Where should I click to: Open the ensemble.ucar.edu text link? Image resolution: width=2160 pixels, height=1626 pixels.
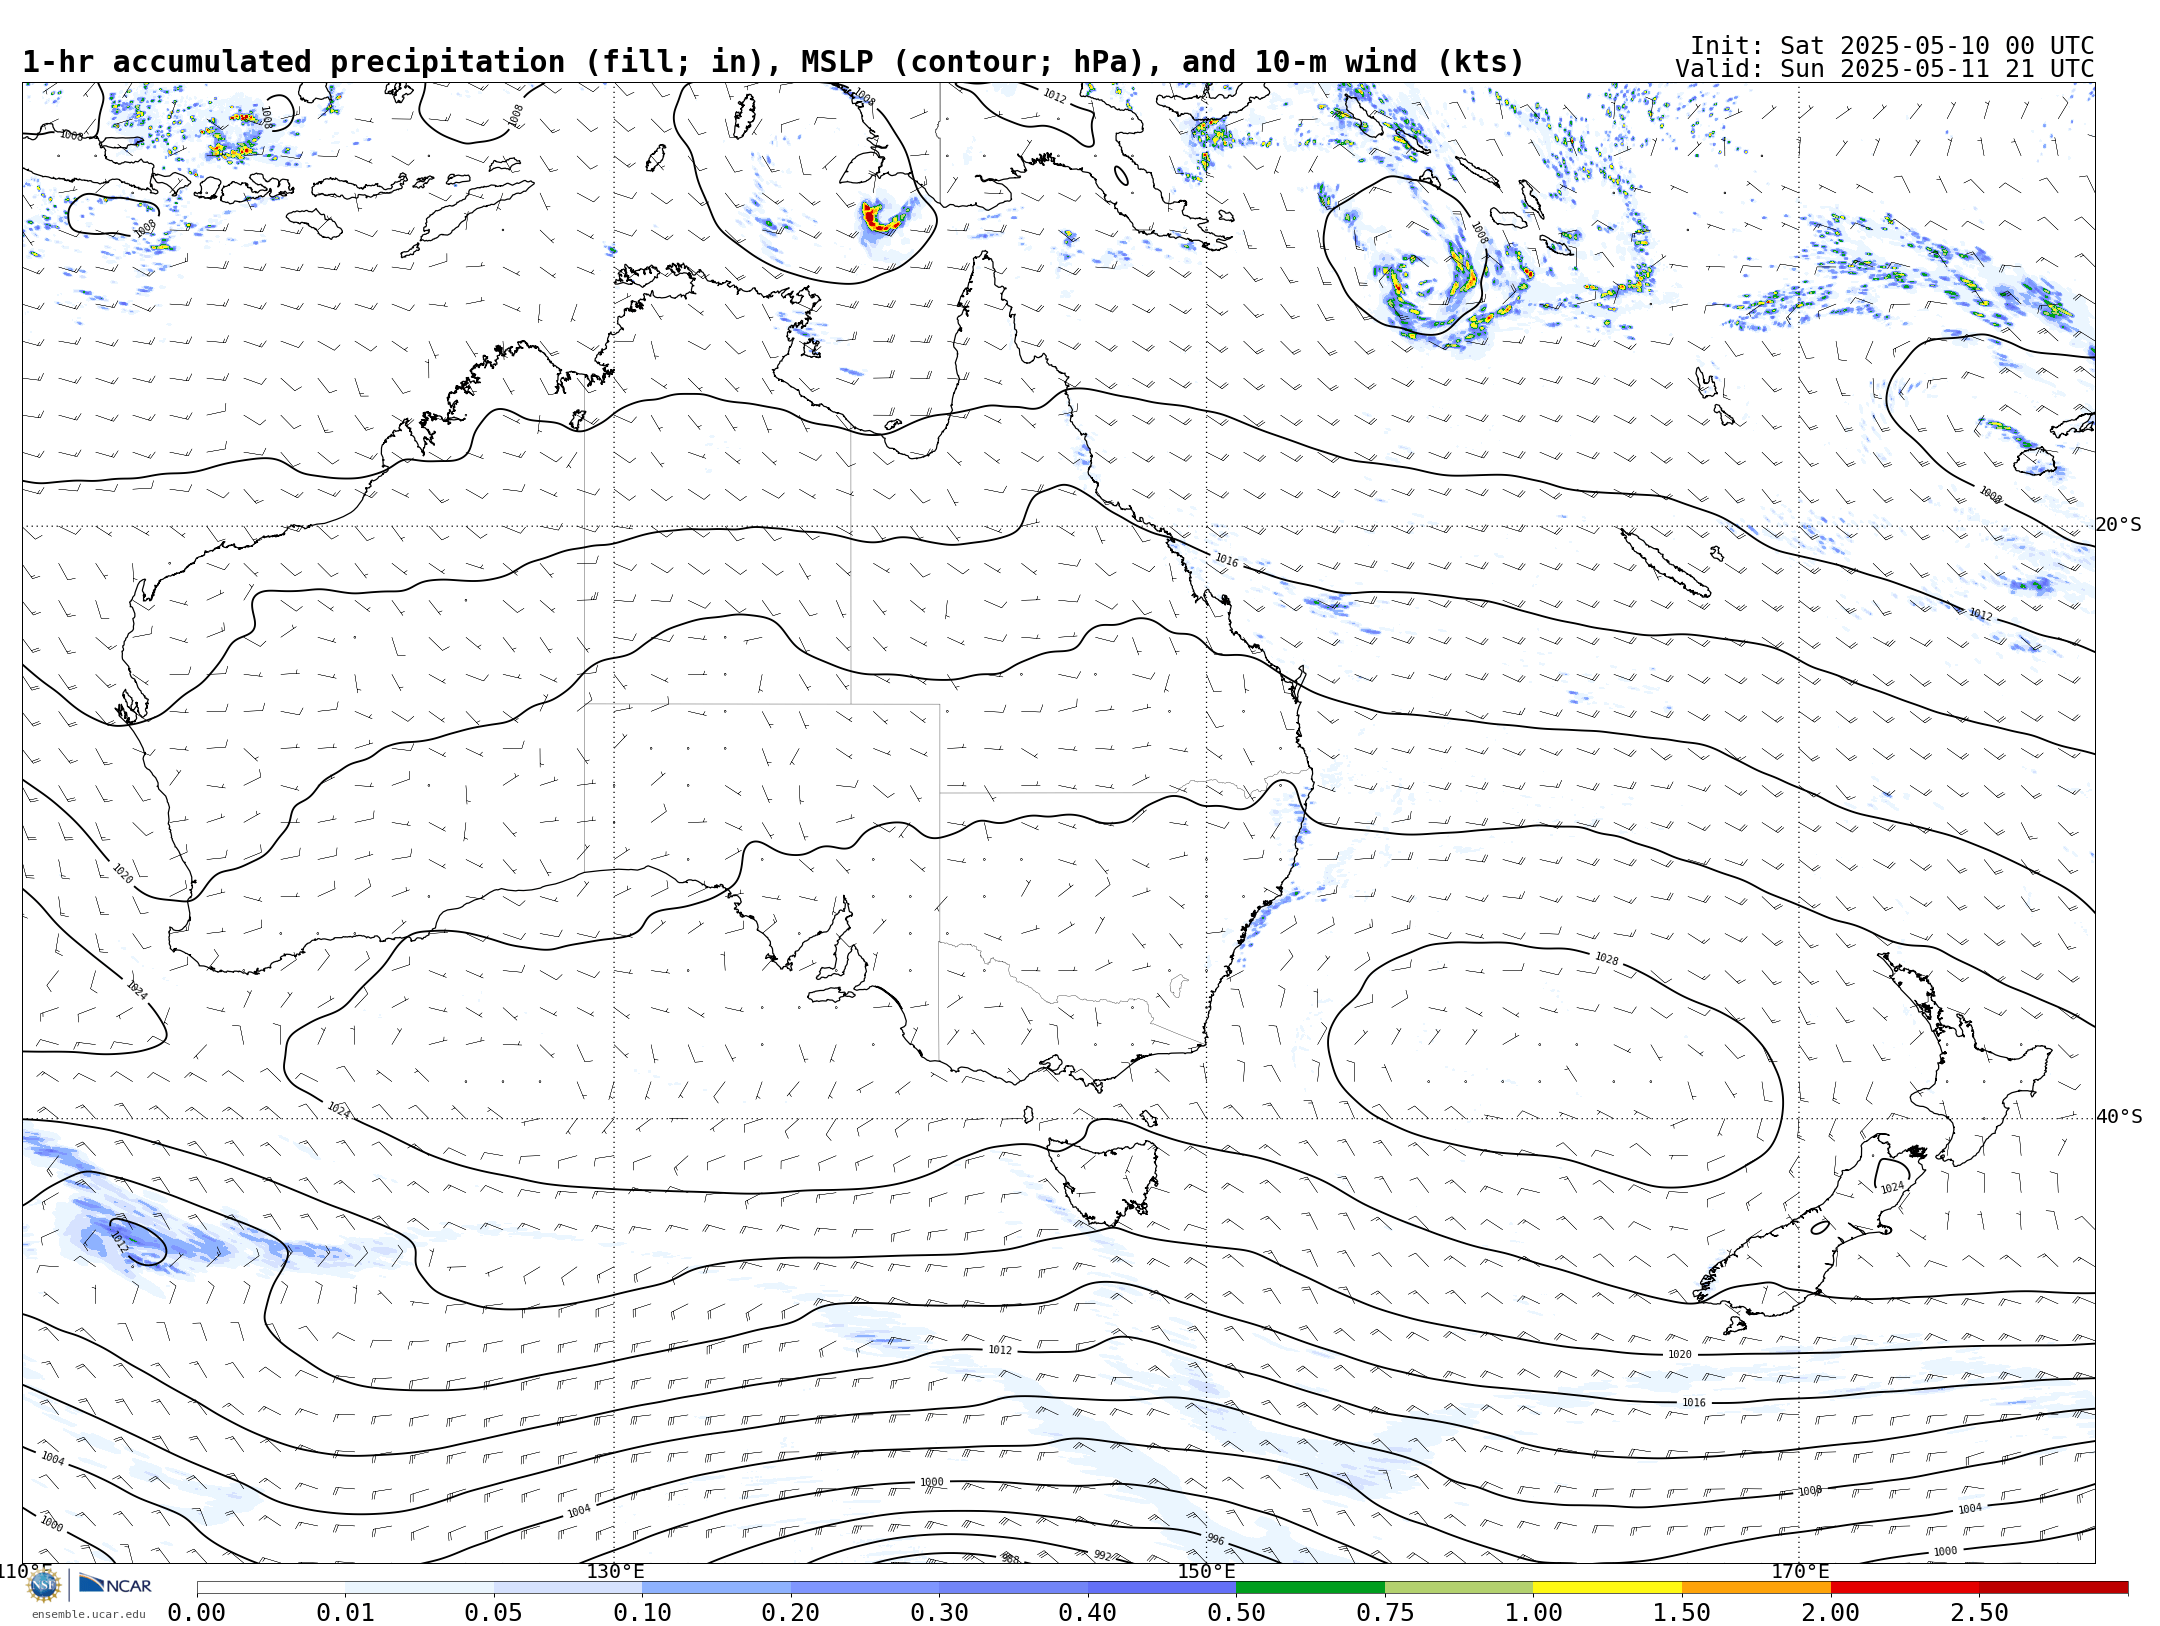click(88, 1614)
